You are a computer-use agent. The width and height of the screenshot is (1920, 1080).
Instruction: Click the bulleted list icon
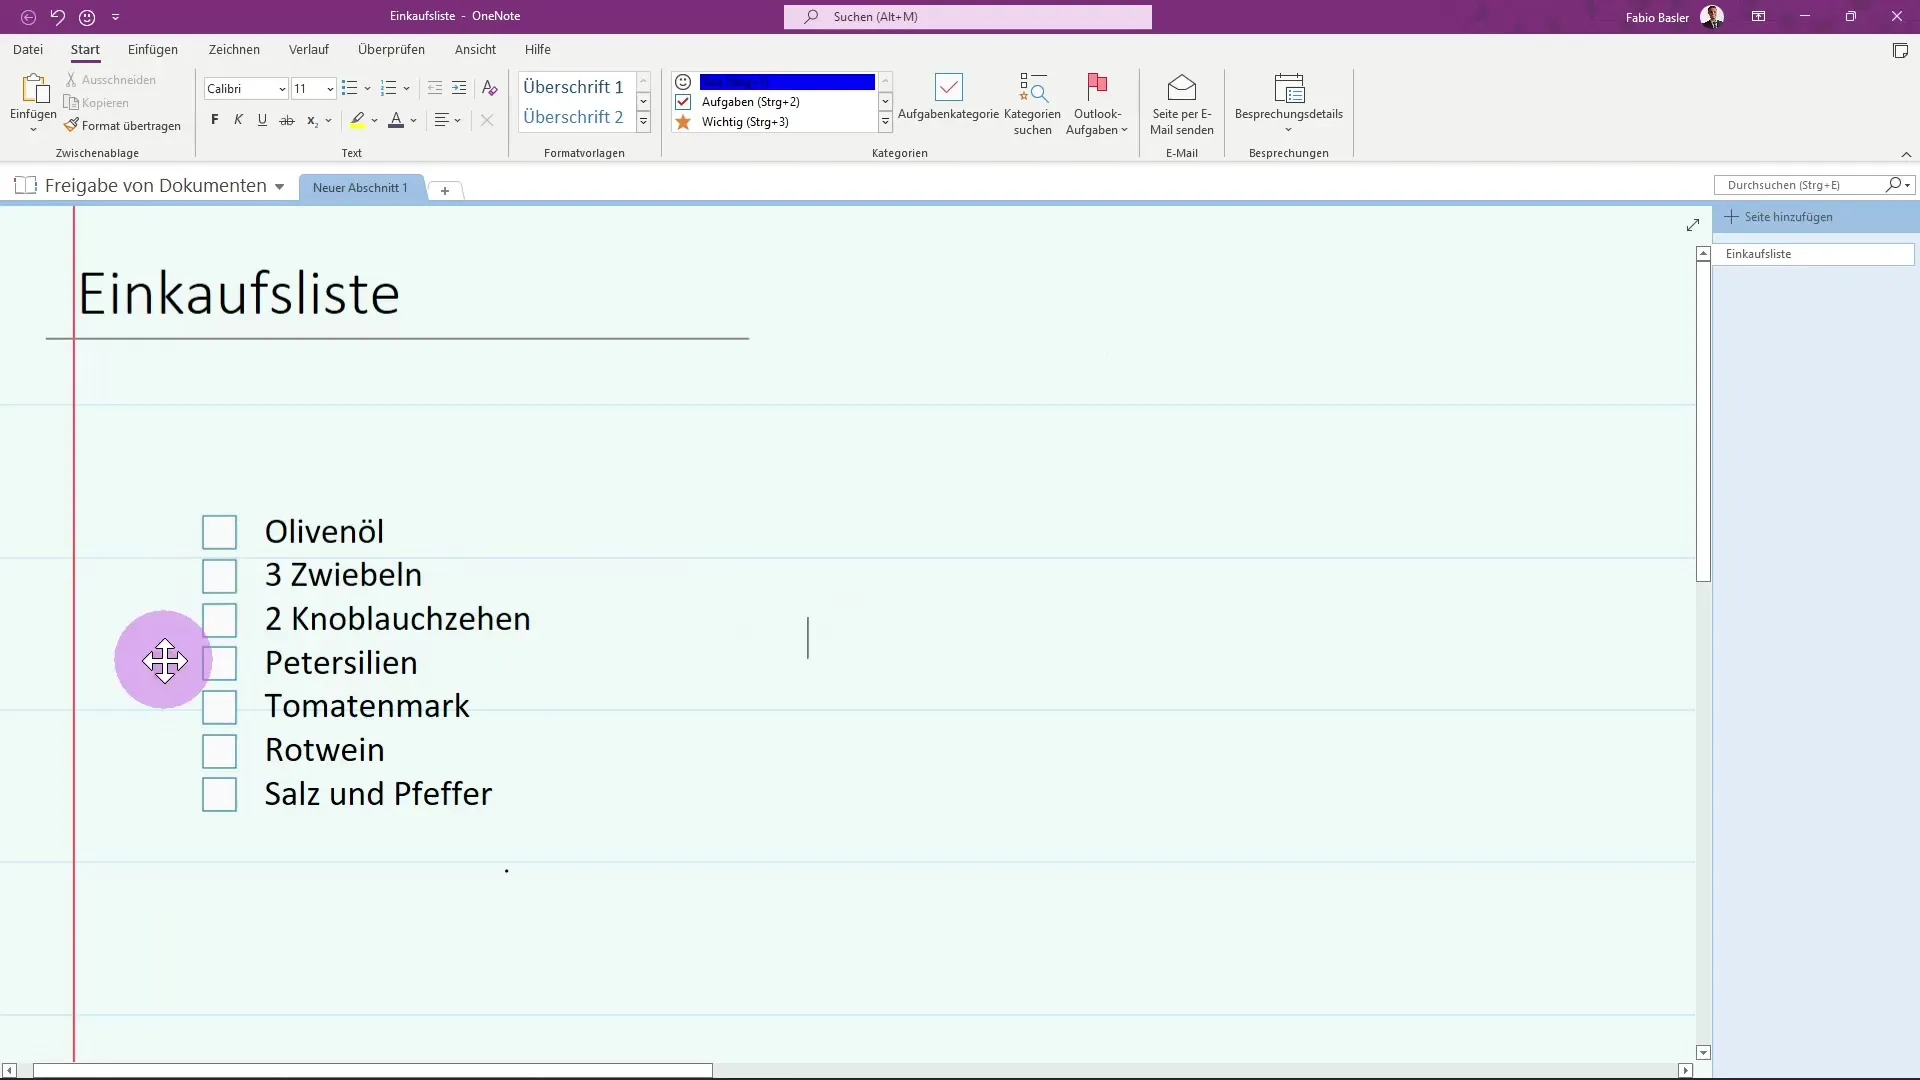[349, 89]
